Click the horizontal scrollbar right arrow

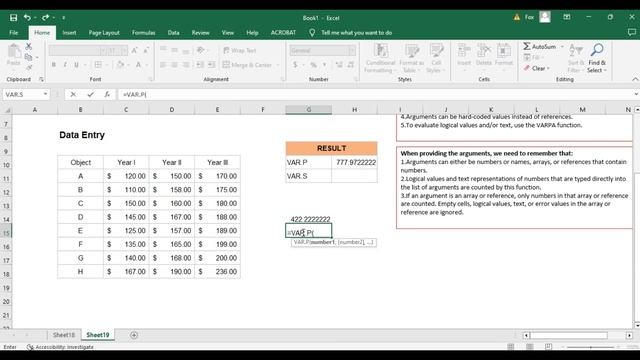coord(629,335)
